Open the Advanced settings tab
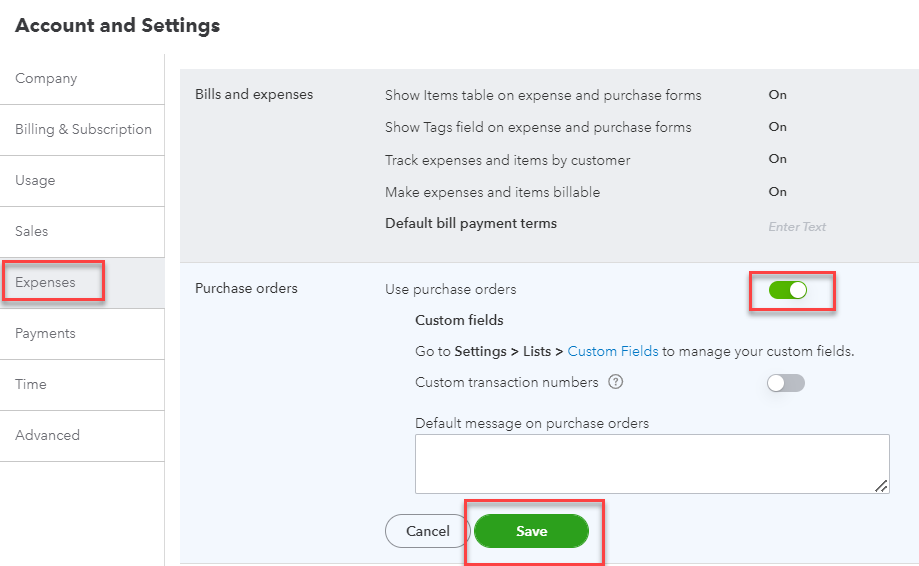The width and height of the screenshot is (919, 566). (x=47, y=435)
